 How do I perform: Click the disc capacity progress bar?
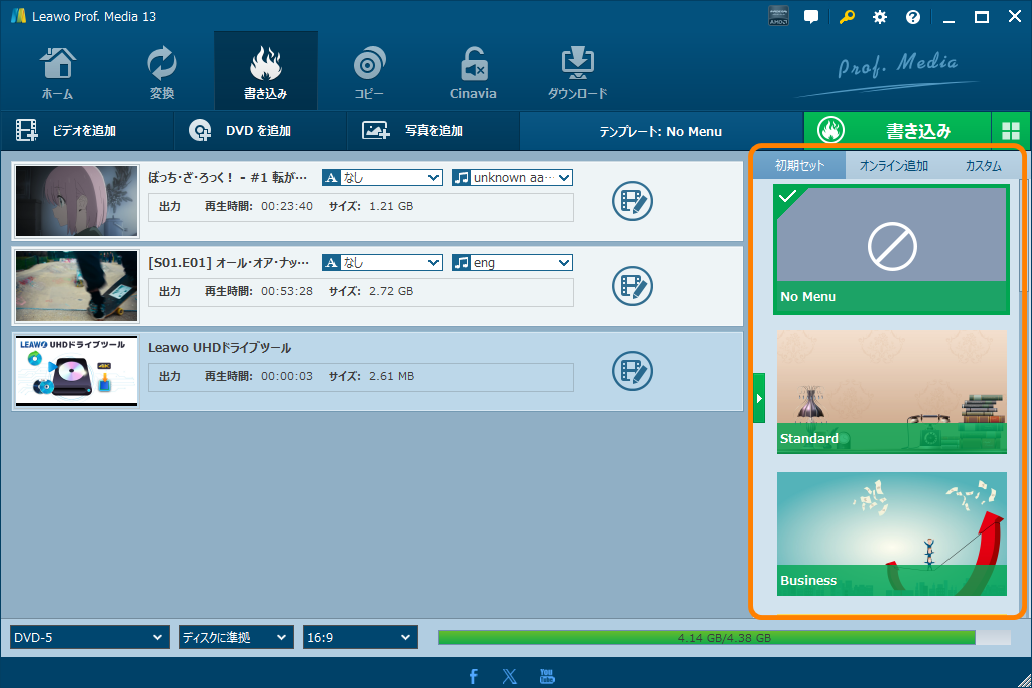pos(724,637)
